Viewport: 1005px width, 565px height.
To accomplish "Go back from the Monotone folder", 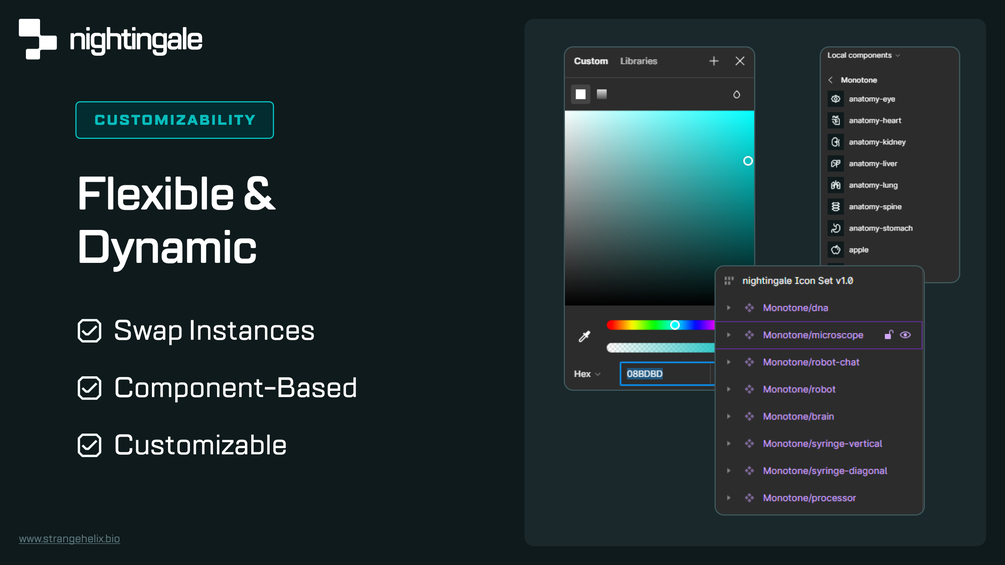I will tap(831, 80).
